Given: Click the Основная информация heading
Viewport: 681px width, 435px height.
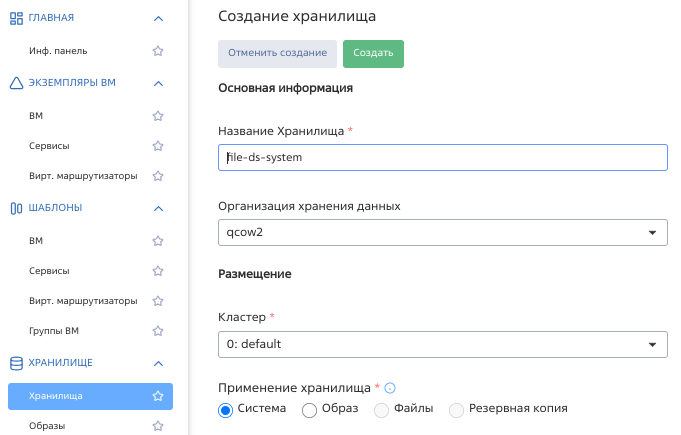Looking at the screenshot, I should [285, 88].
